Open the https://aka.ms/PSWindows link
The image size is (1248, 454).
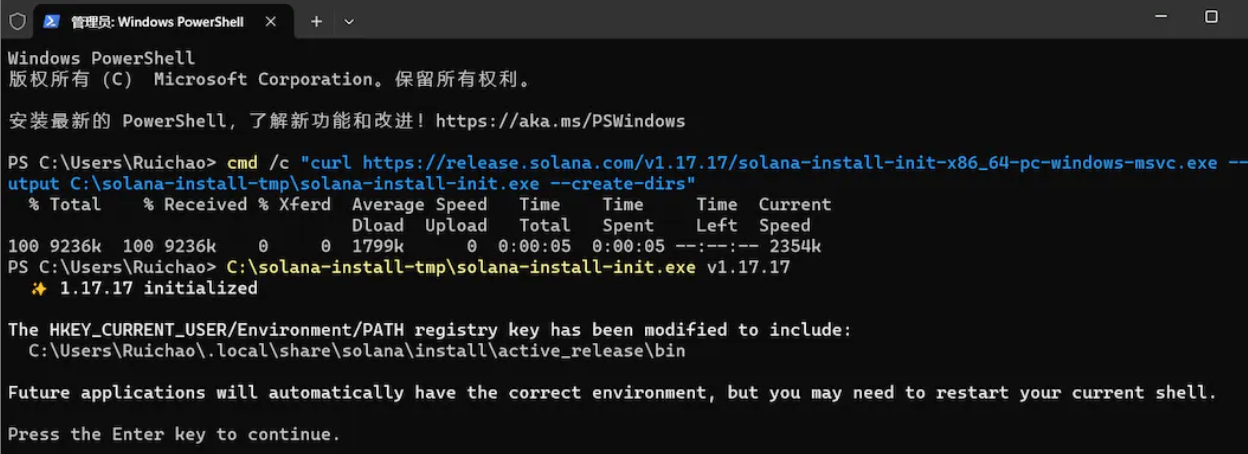point(560,121)
